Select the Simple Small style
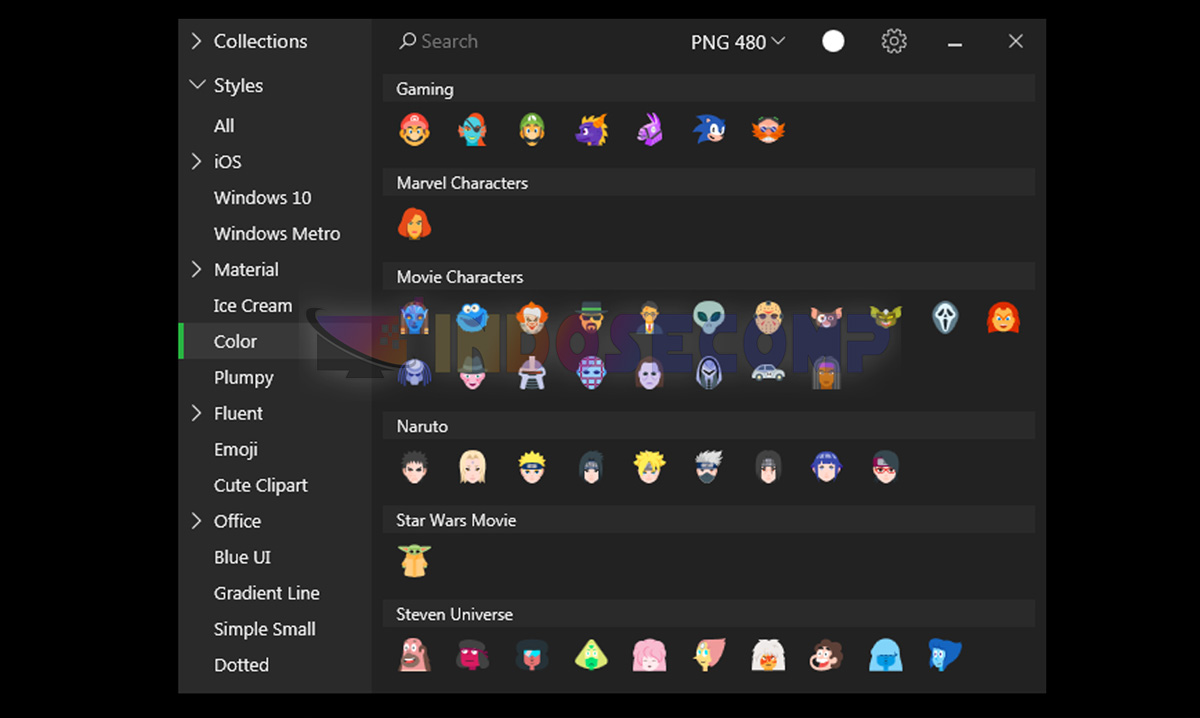Screen dimensions: 1200x718 pos(265,630)
